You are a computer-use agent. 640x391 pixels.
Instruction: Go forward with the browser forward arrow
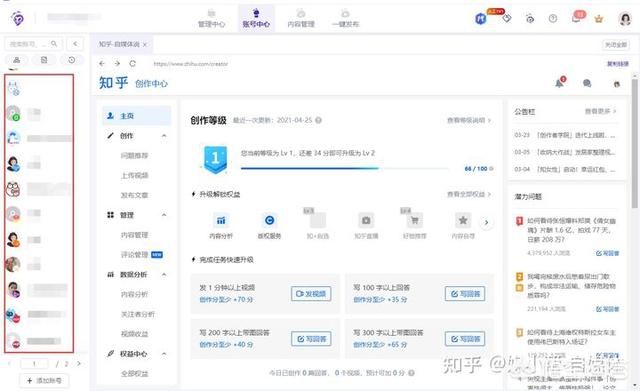coord(117,64)
